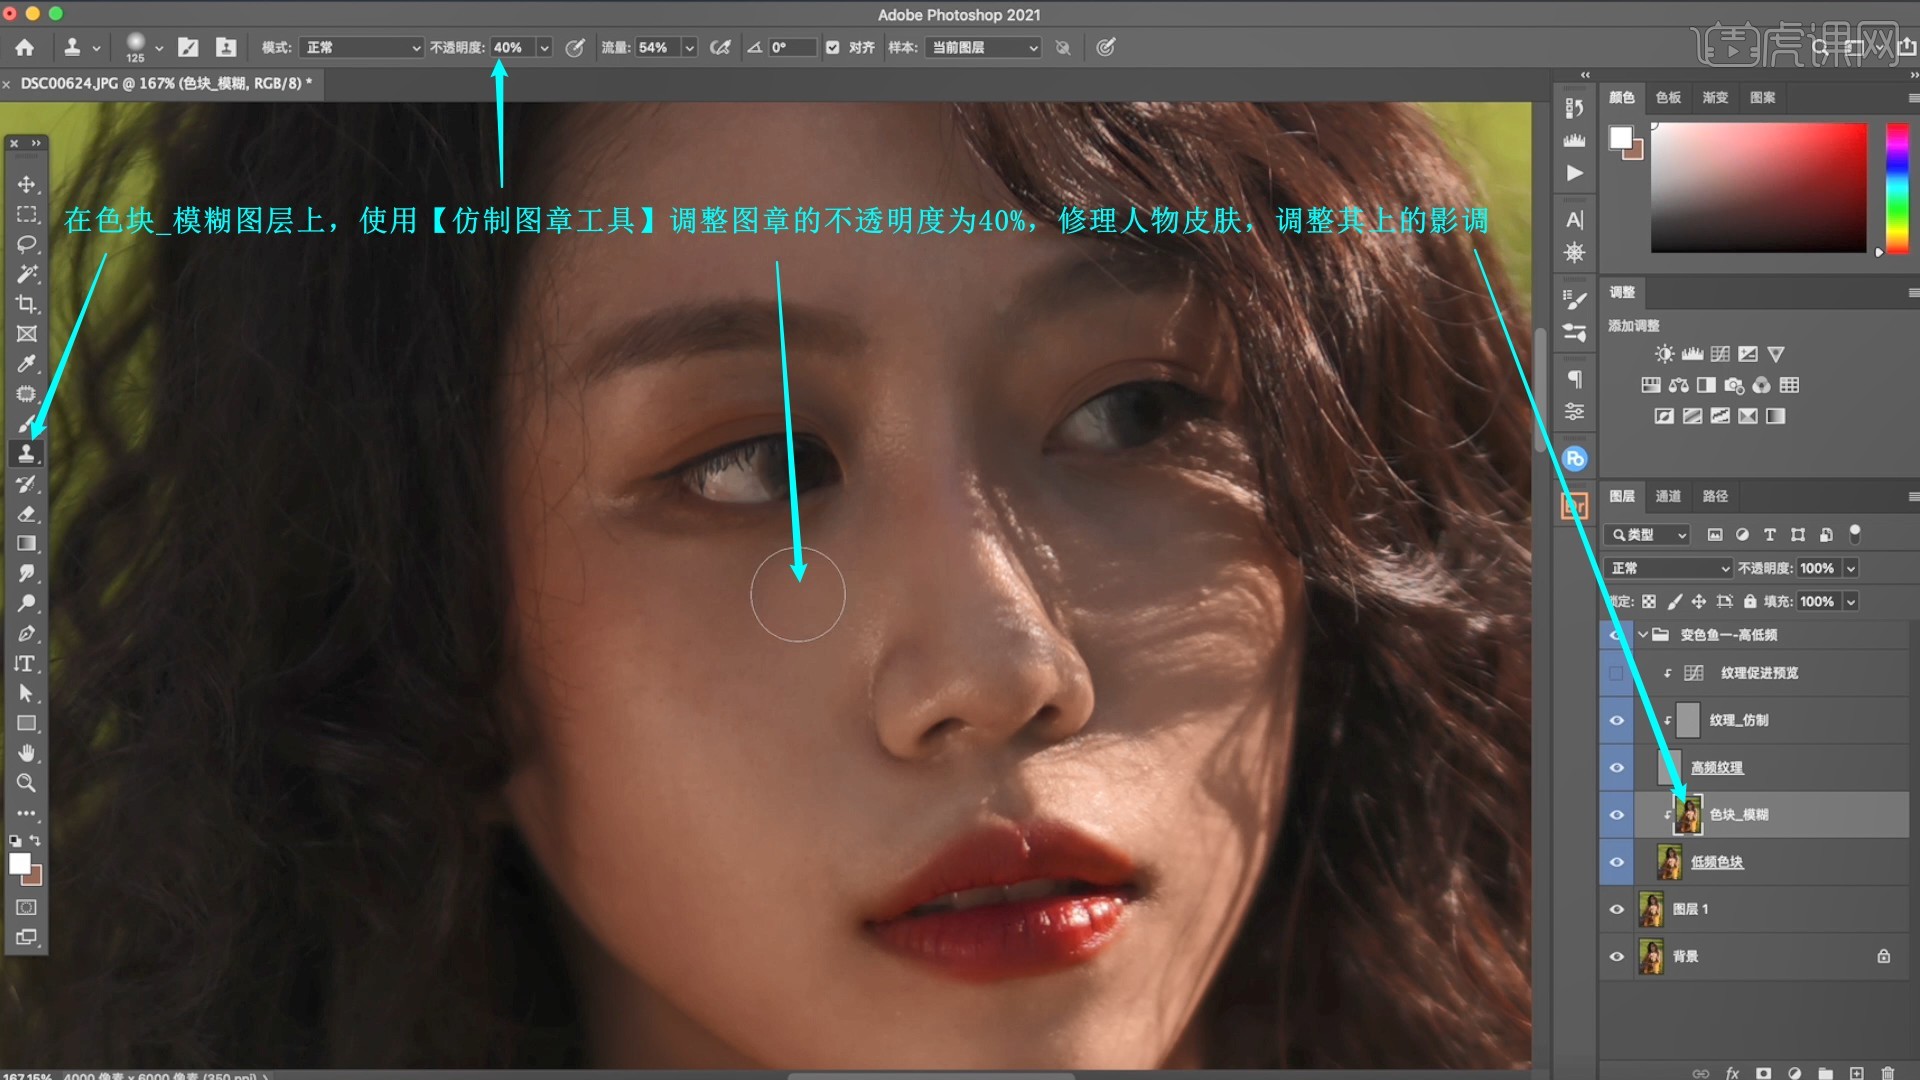Select the Hand tool

pos(27,753)
